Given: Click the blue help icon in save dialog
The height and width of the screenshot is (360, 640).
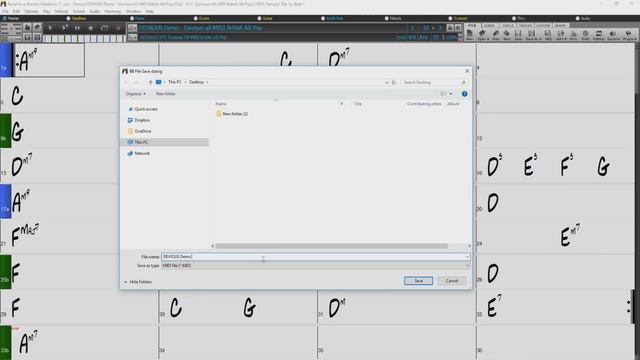Looking at the screenshot, I should [x=464, y=94].
